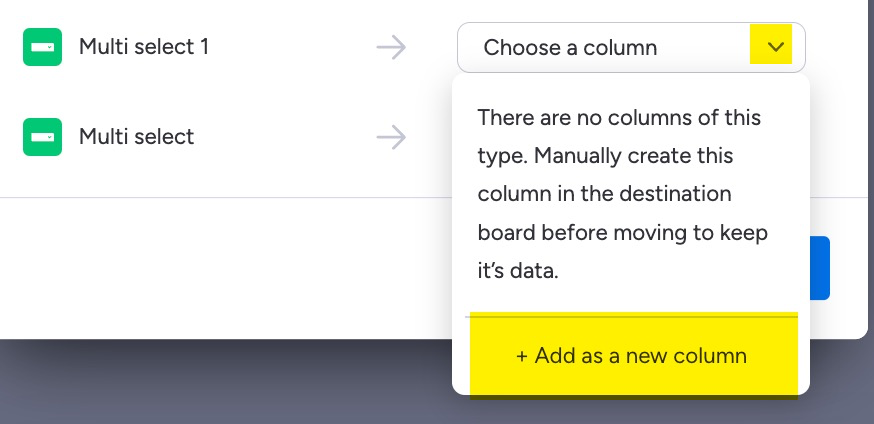This screenshot has height=424, width=874.
Task: Collapse the dropdown using the yellow chevron arrow
Action: coord(771,46)
